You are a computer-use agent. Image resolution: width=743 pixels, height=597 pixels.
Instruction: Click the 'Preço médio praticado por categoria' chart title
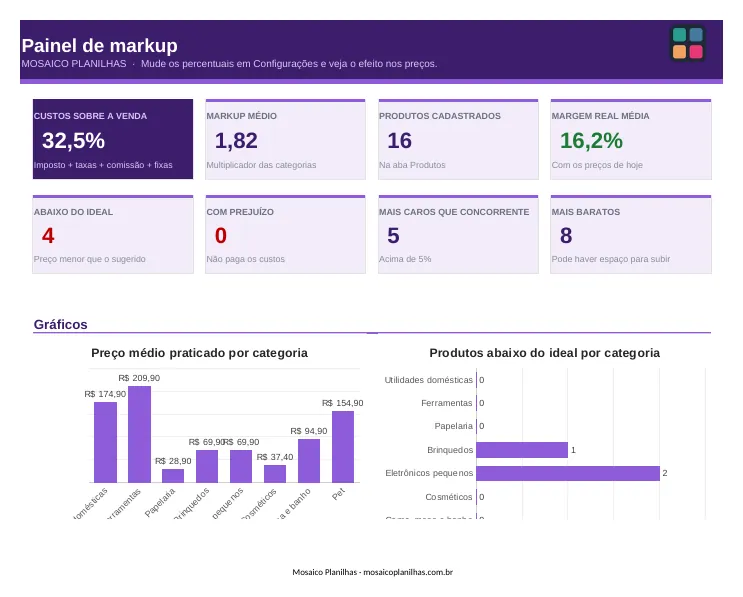tap(199, 353)
